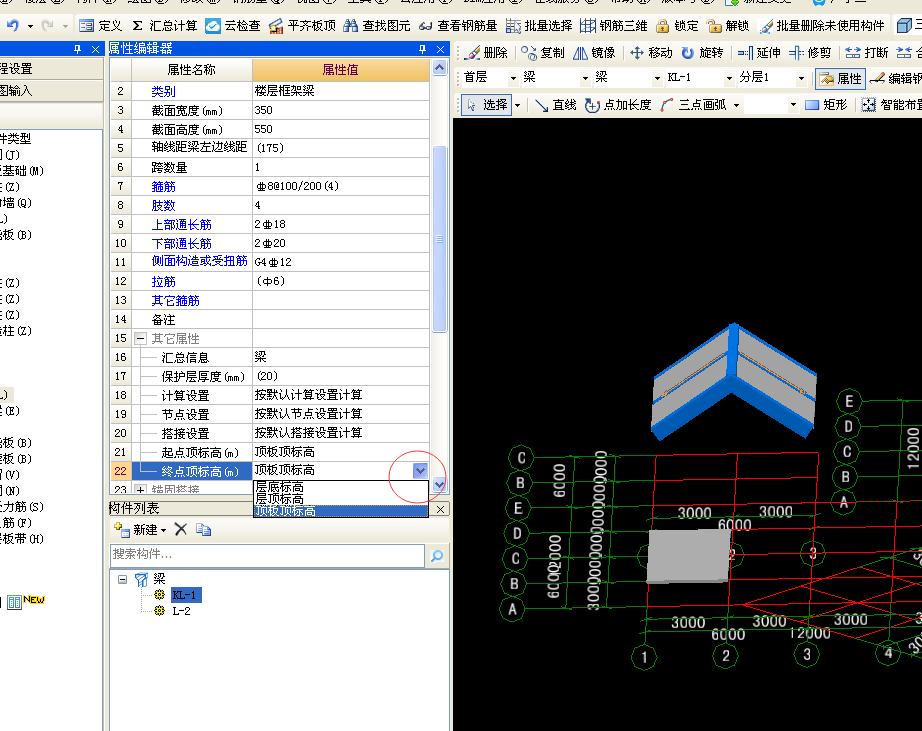Open the 选择 tool dropdown arrow
Image resolution: width=922 pixels, height=731 pixels.
tap(517, 105)
